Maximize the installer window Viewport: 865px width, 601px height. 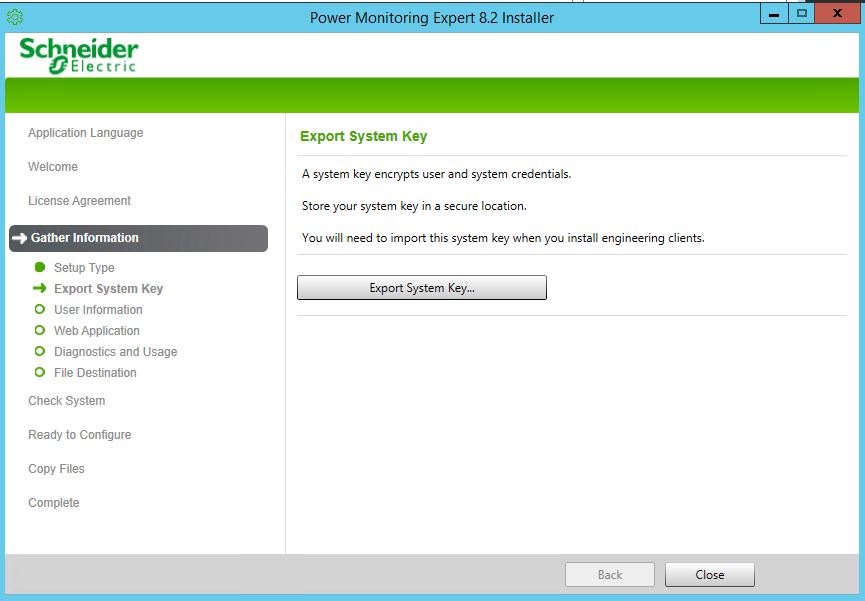pos(801,13)
